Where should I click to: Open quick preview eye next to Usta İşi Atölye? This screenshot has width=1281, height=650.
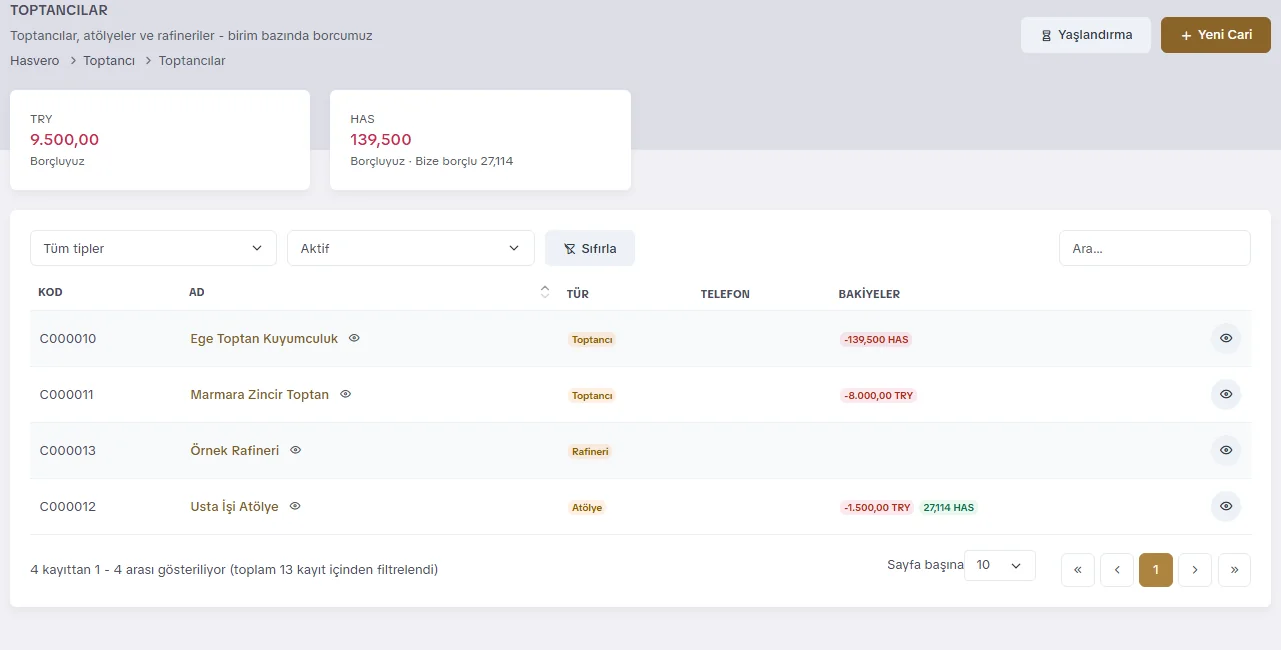(x=295, y=506)
